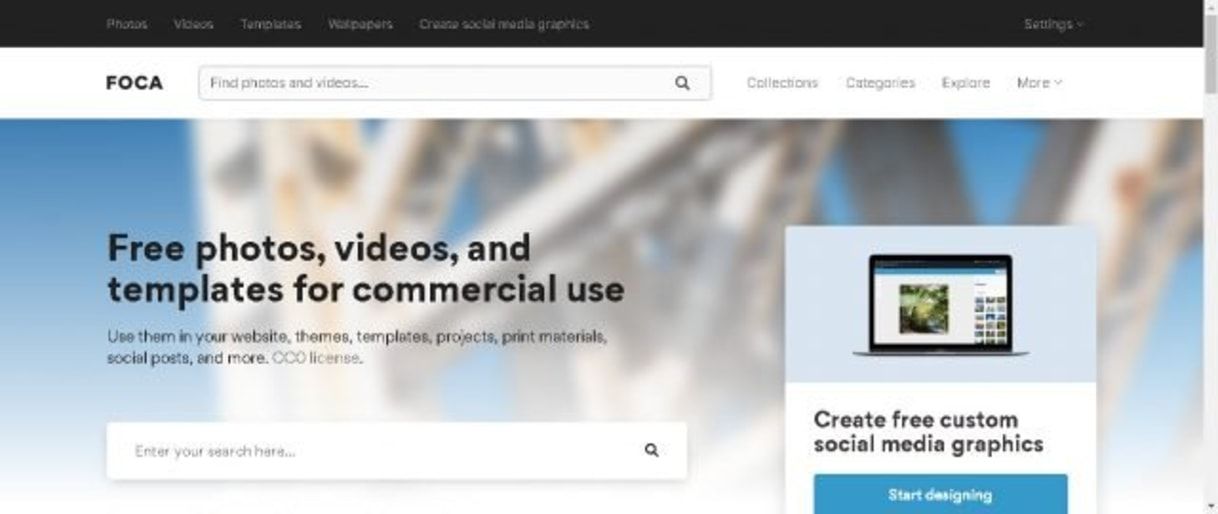1218x514 pixels.
Task: Click the Start designing button
Action: click(940, 494)
